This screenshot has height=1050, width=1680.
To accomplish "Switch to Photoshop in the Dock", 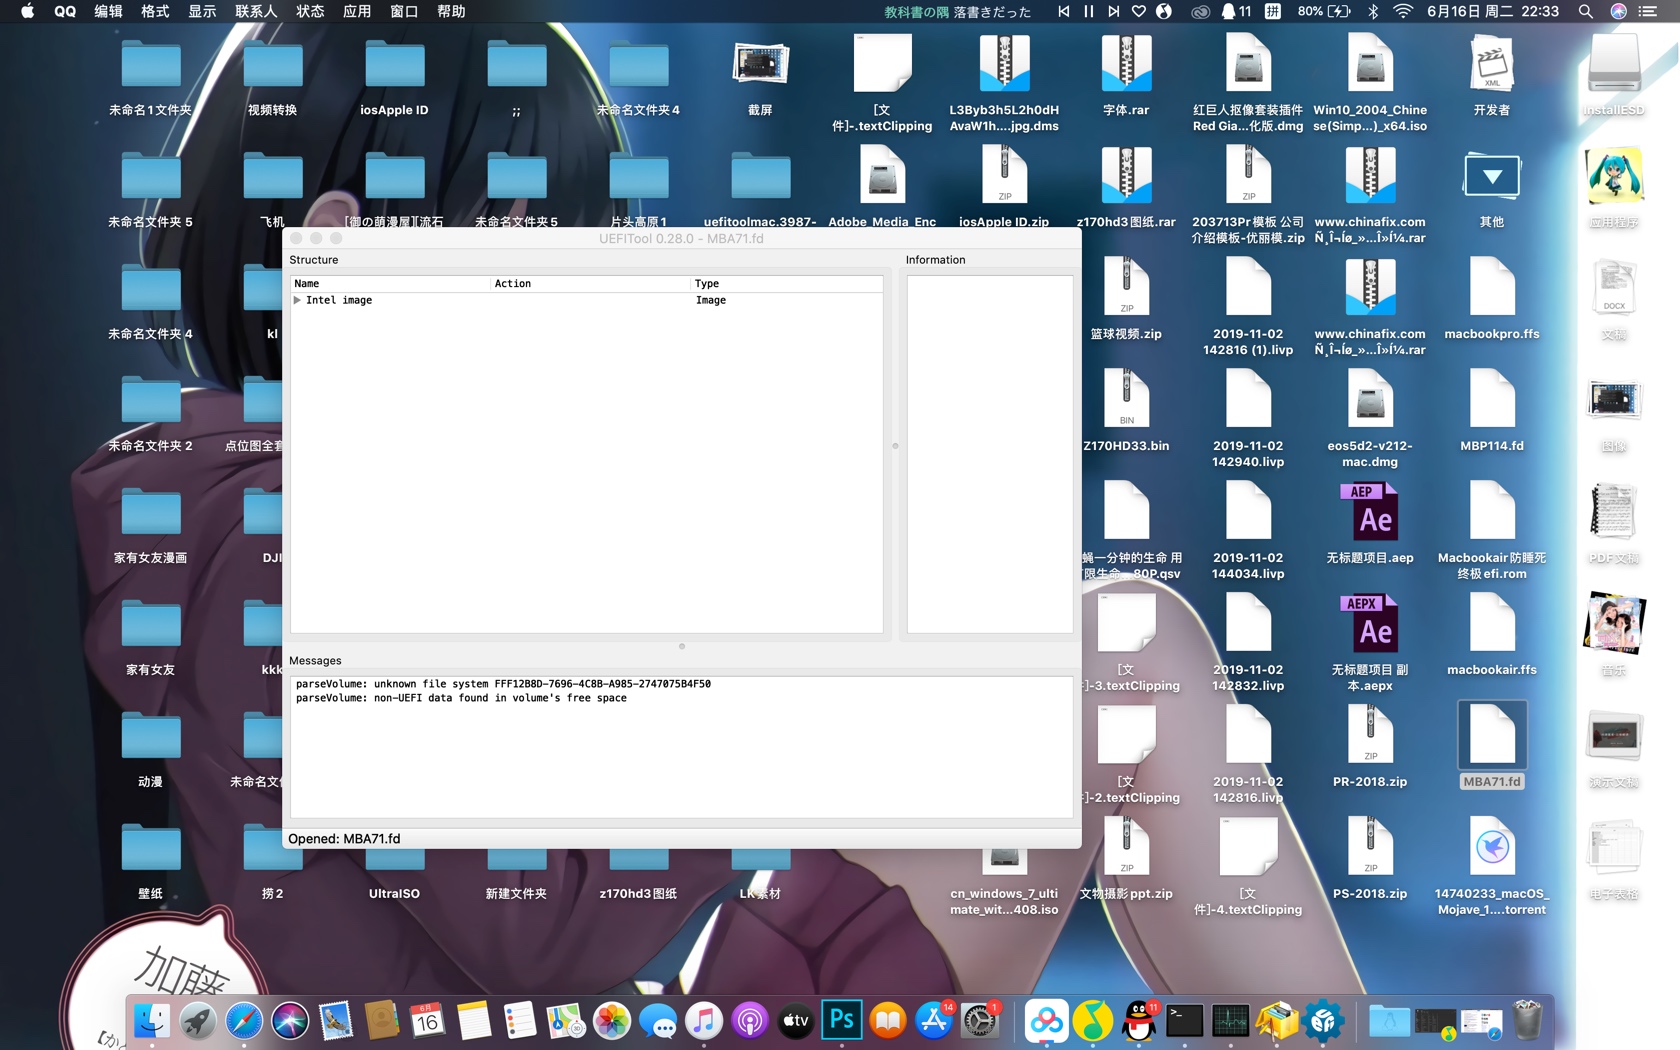I will coord(842,1021).
